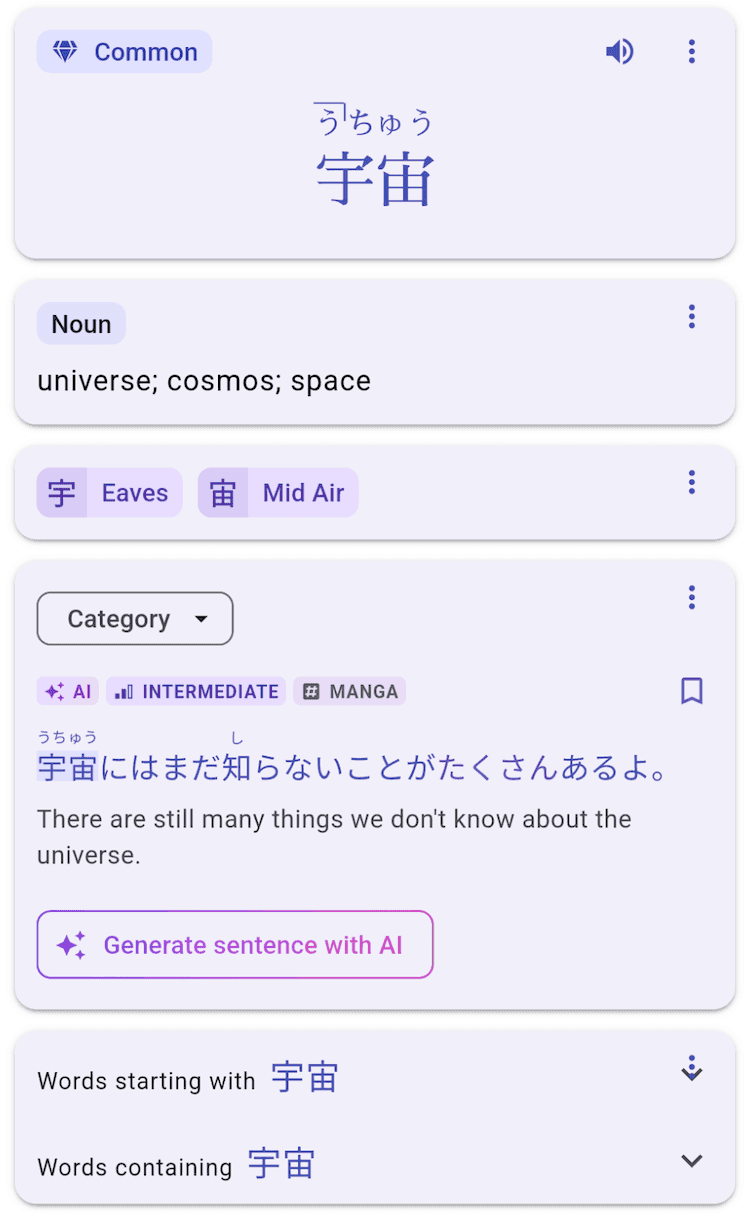This screenshot has height=1218, width=750.
Task: Bookmark the example sentence
Action: pyautogui.click(x=691, y=691)
